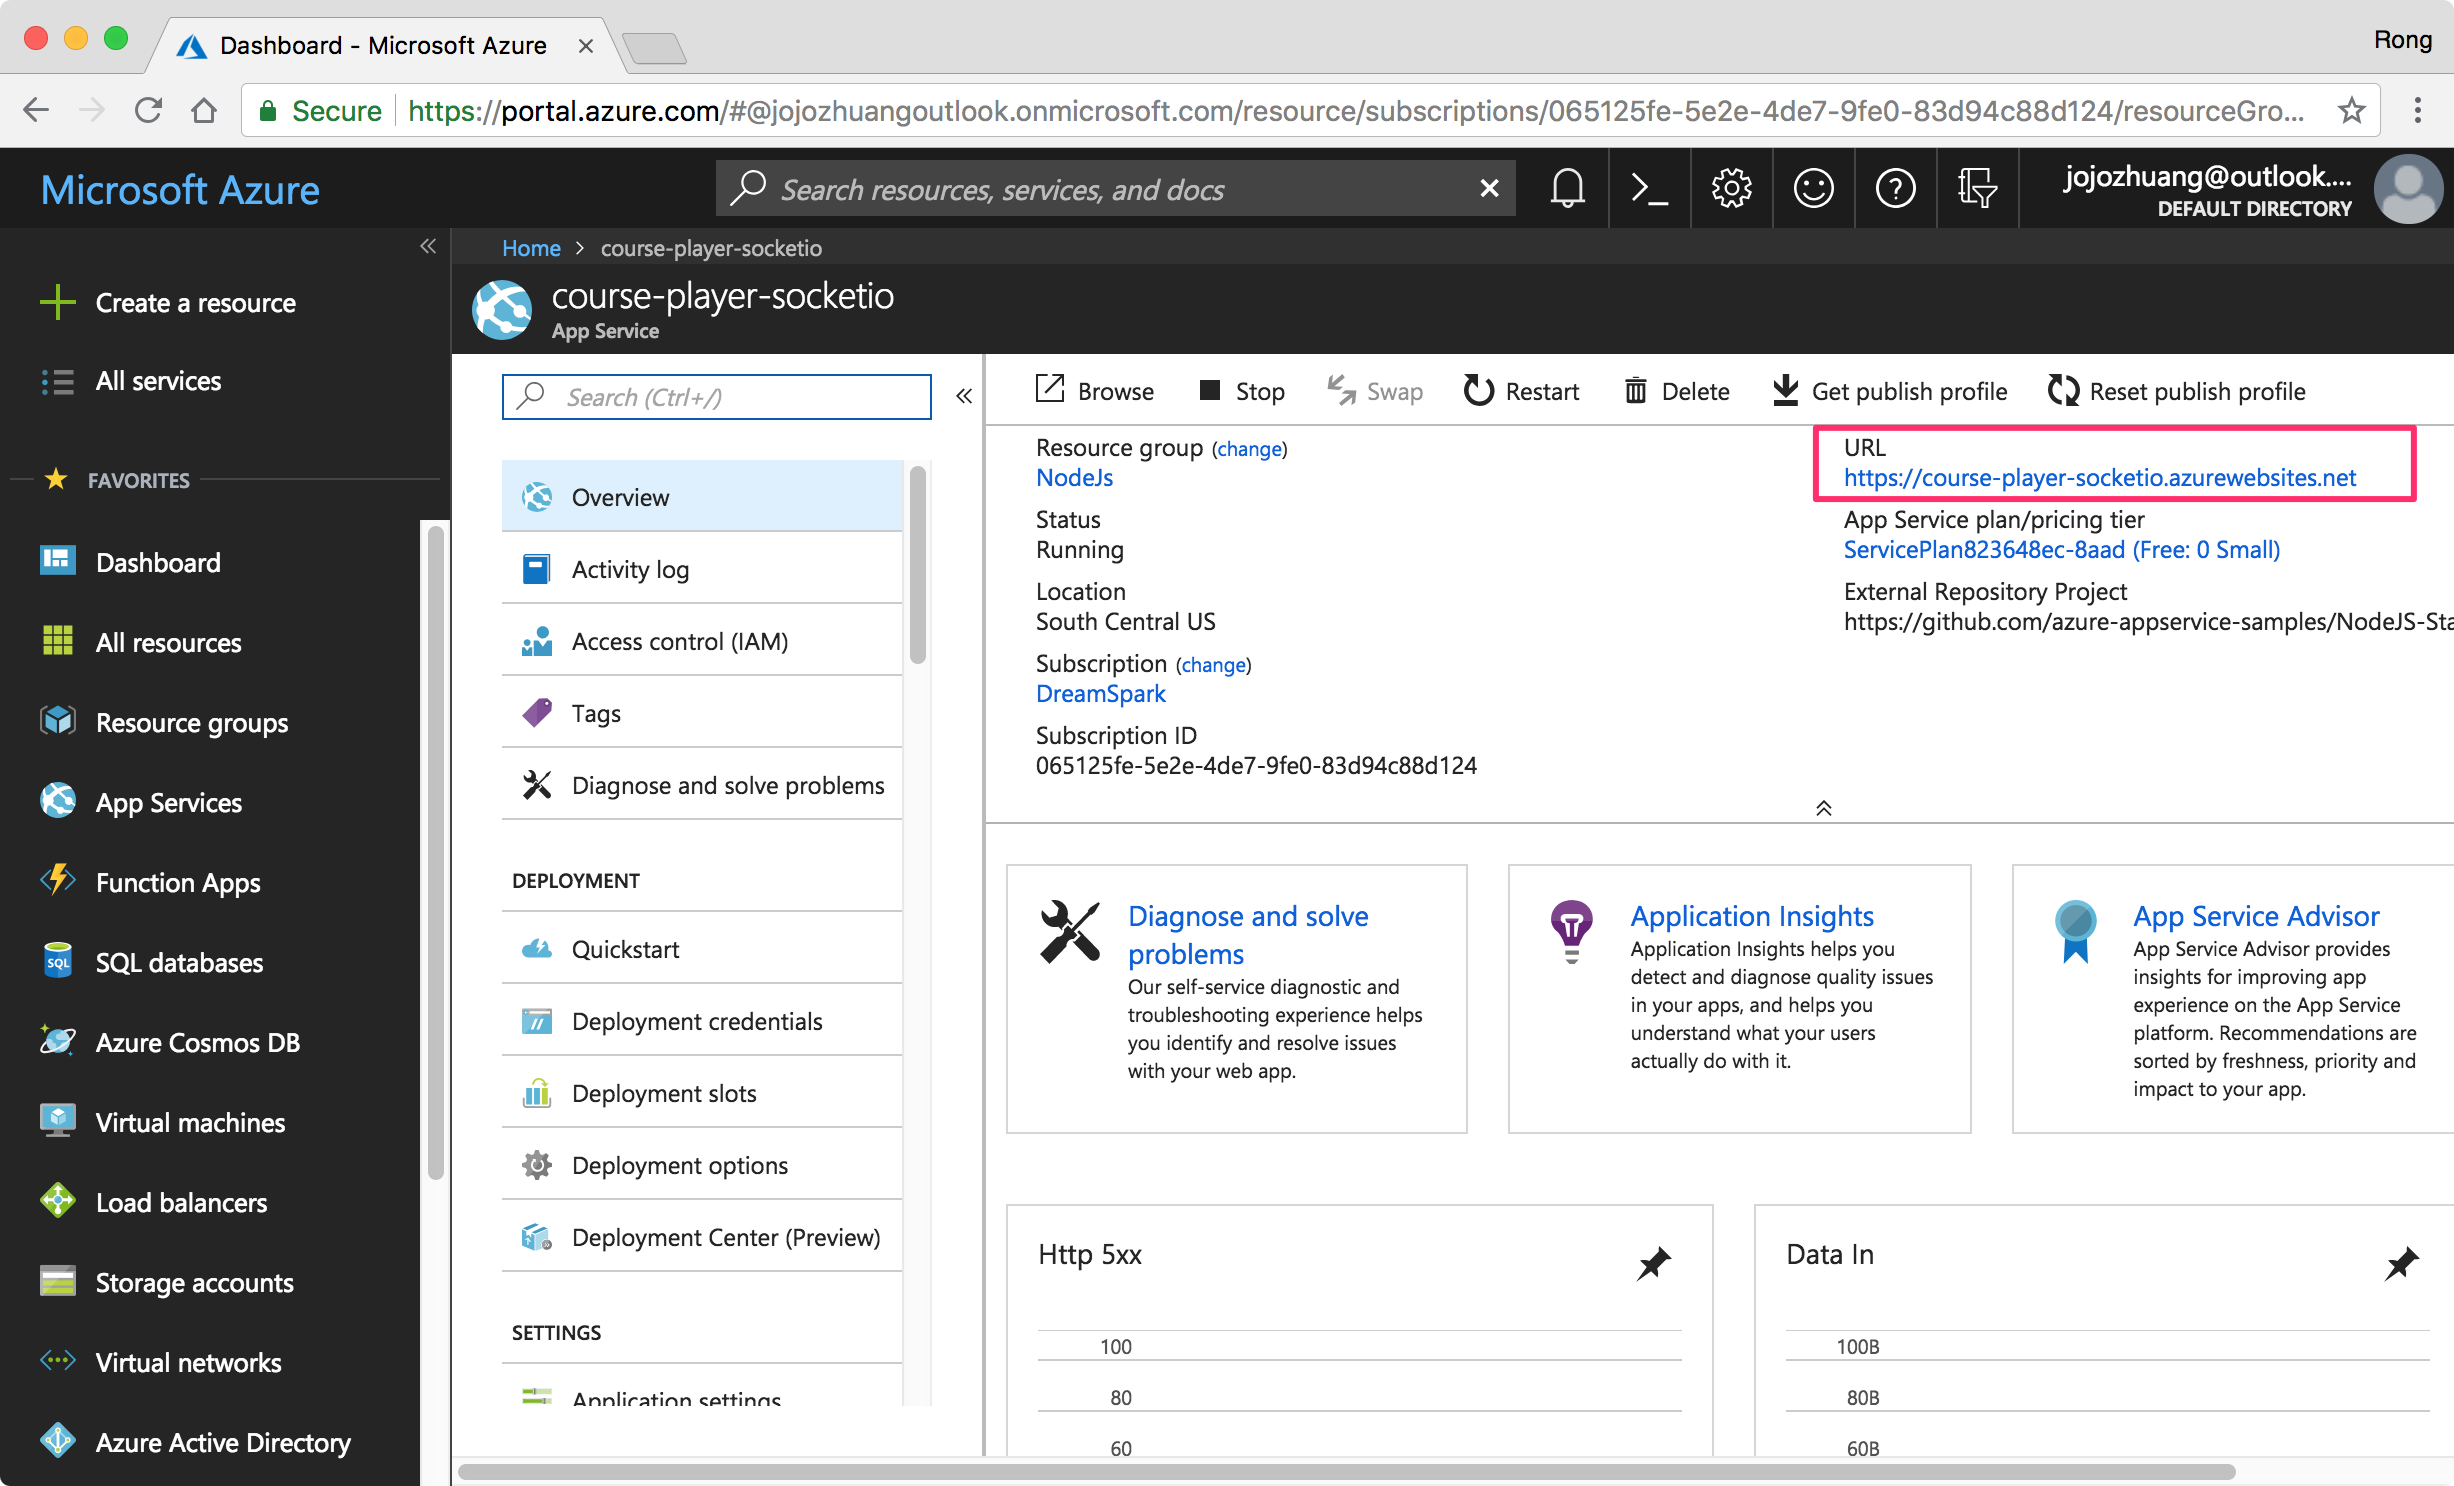This screenshot has width=2454, height=1486.
Task: Open the Diagnose and solve problems card
Action: pos(1237,999)
